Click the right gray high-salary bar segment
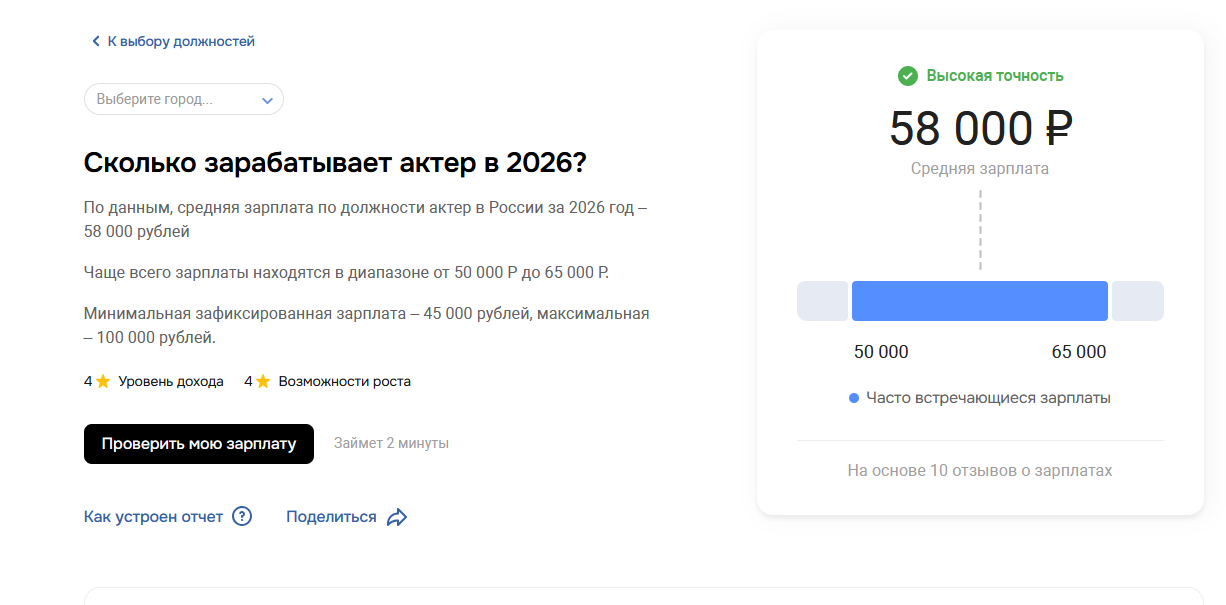1226x605 pixels. click(x=1138, y=301)
